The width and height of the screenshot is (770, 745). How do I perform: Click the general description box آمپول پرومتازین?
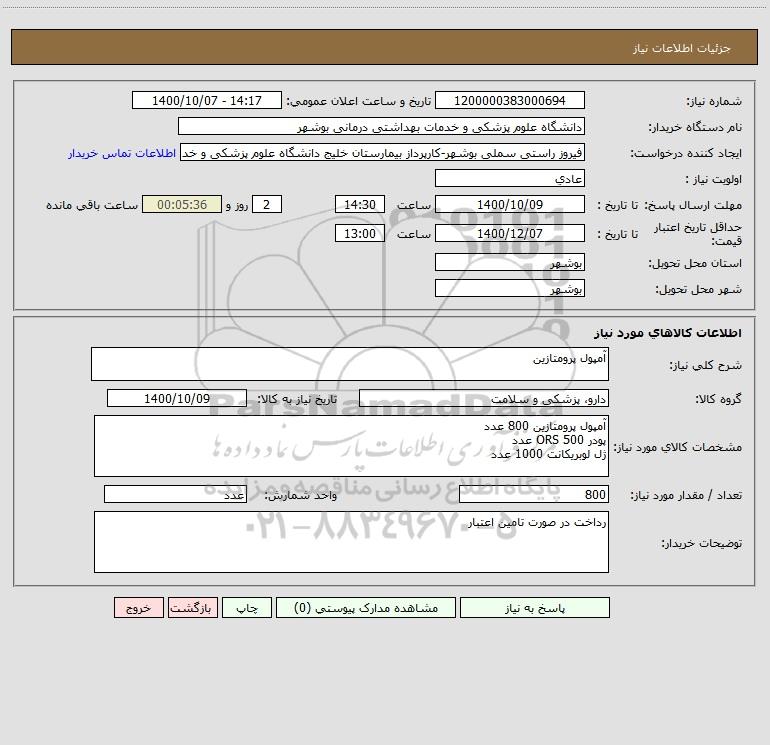click(x=350, y=364)
